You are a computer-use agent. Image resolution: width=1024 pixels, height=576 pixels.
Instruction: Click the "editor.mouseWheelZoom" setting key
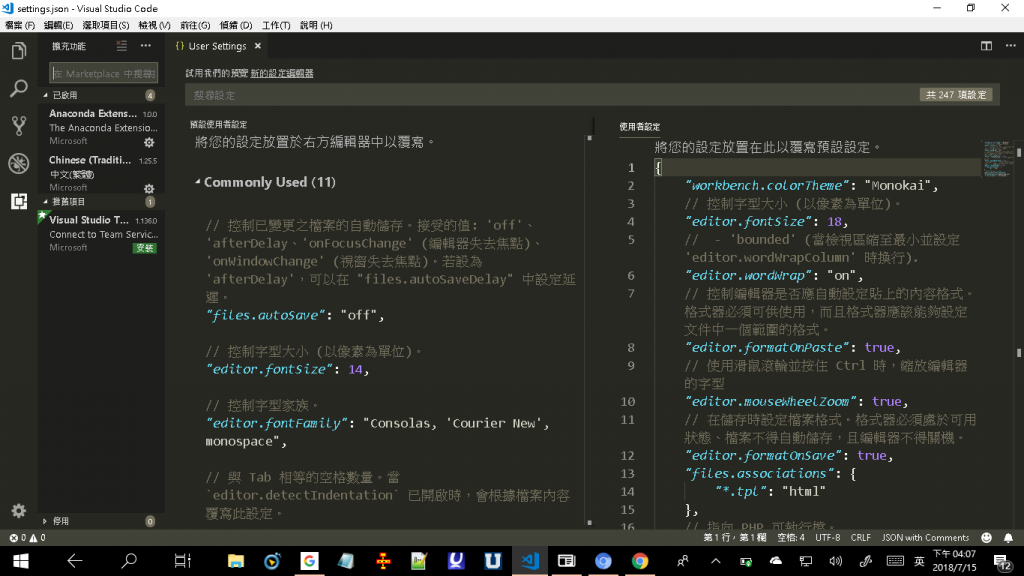coord(771,402)
